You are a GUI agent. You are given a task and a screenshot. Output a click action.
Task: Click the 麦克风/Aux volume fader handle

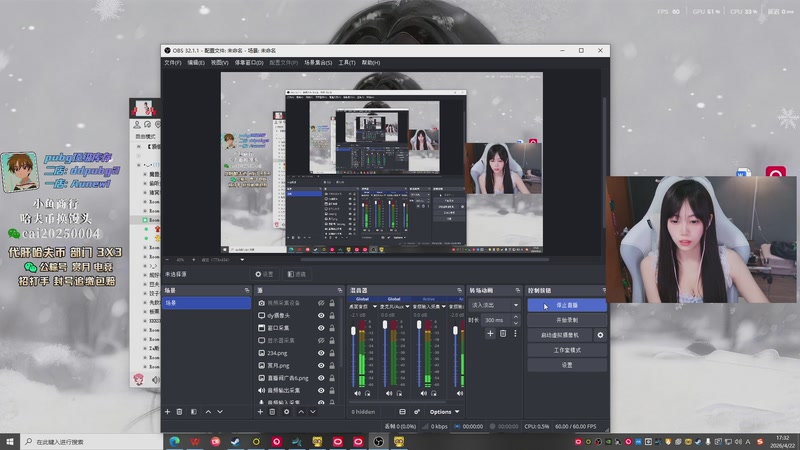click(x=385, y=325)
